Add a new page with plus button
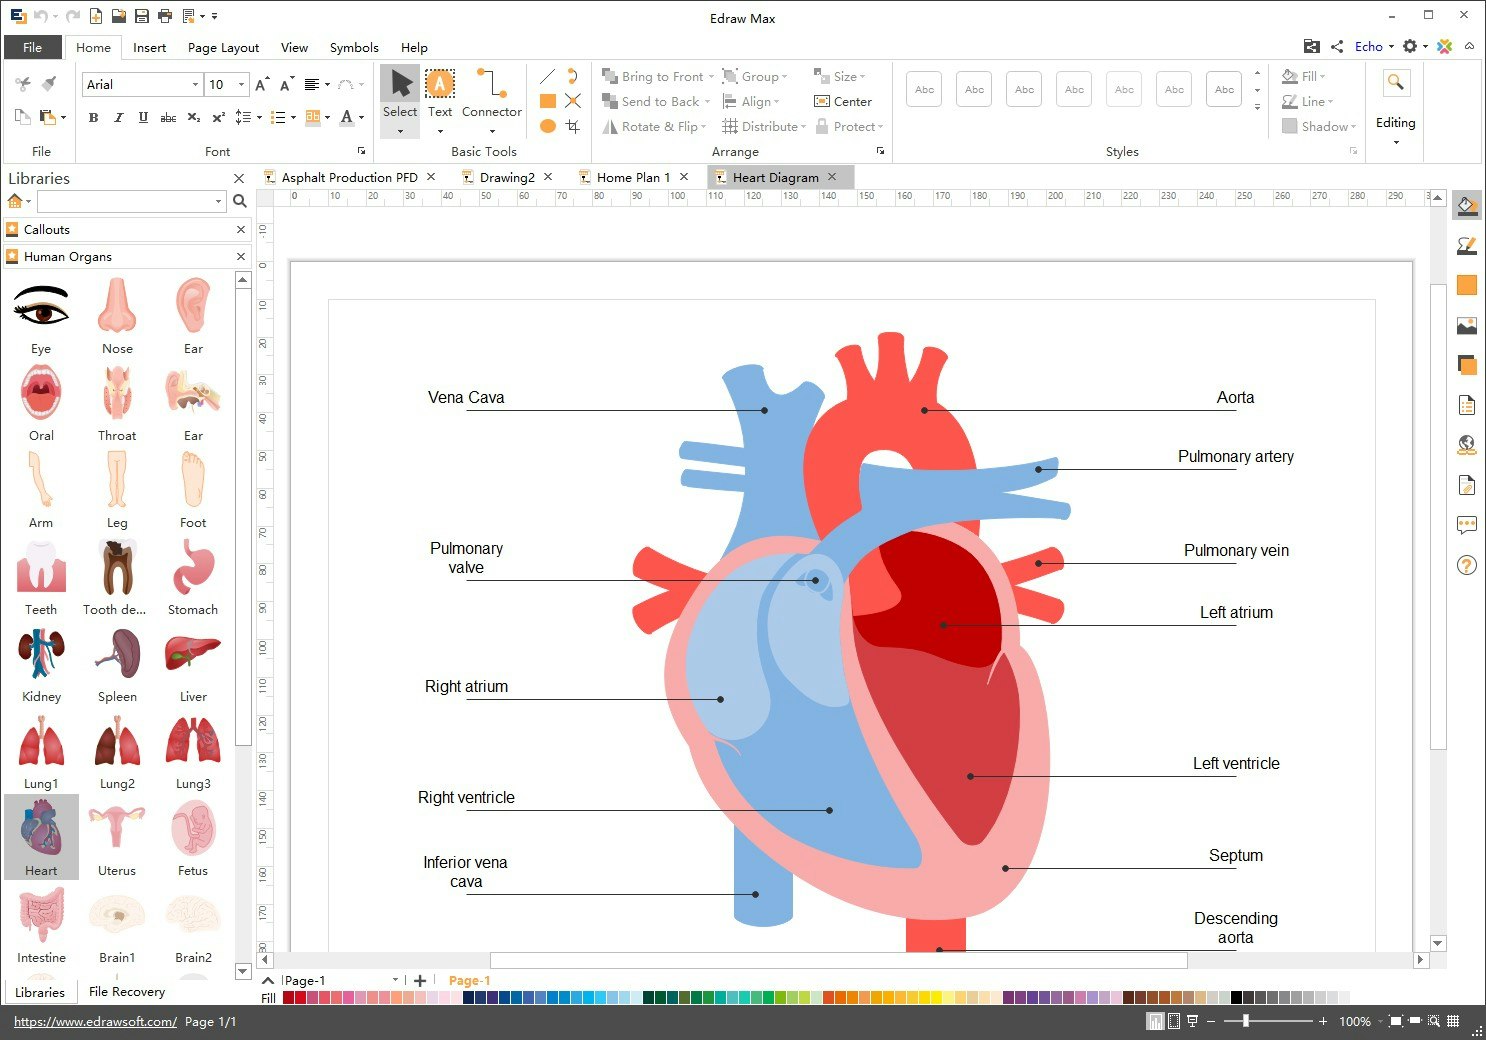Viewport: 1486px width, 1040px height. click(x=420, y=981)
